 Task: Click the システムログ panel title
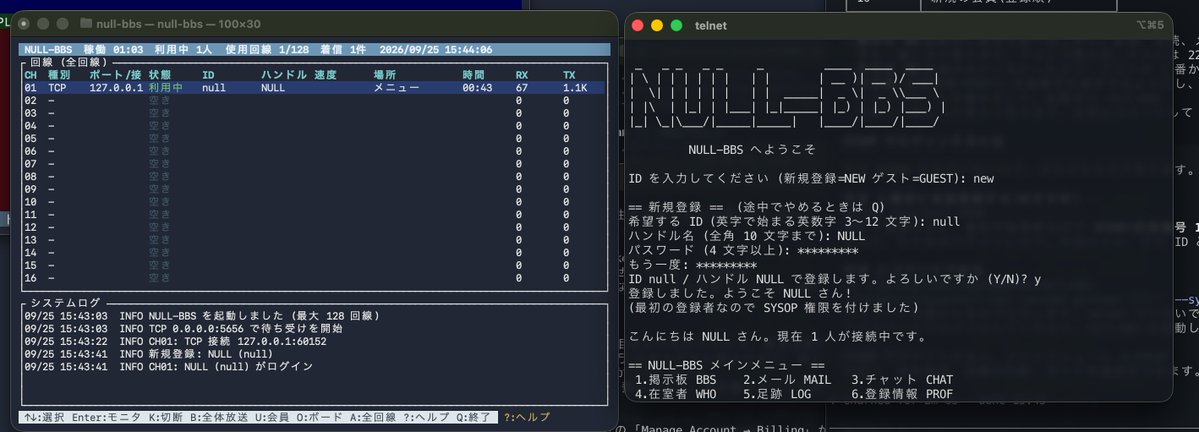pos(66,303)
